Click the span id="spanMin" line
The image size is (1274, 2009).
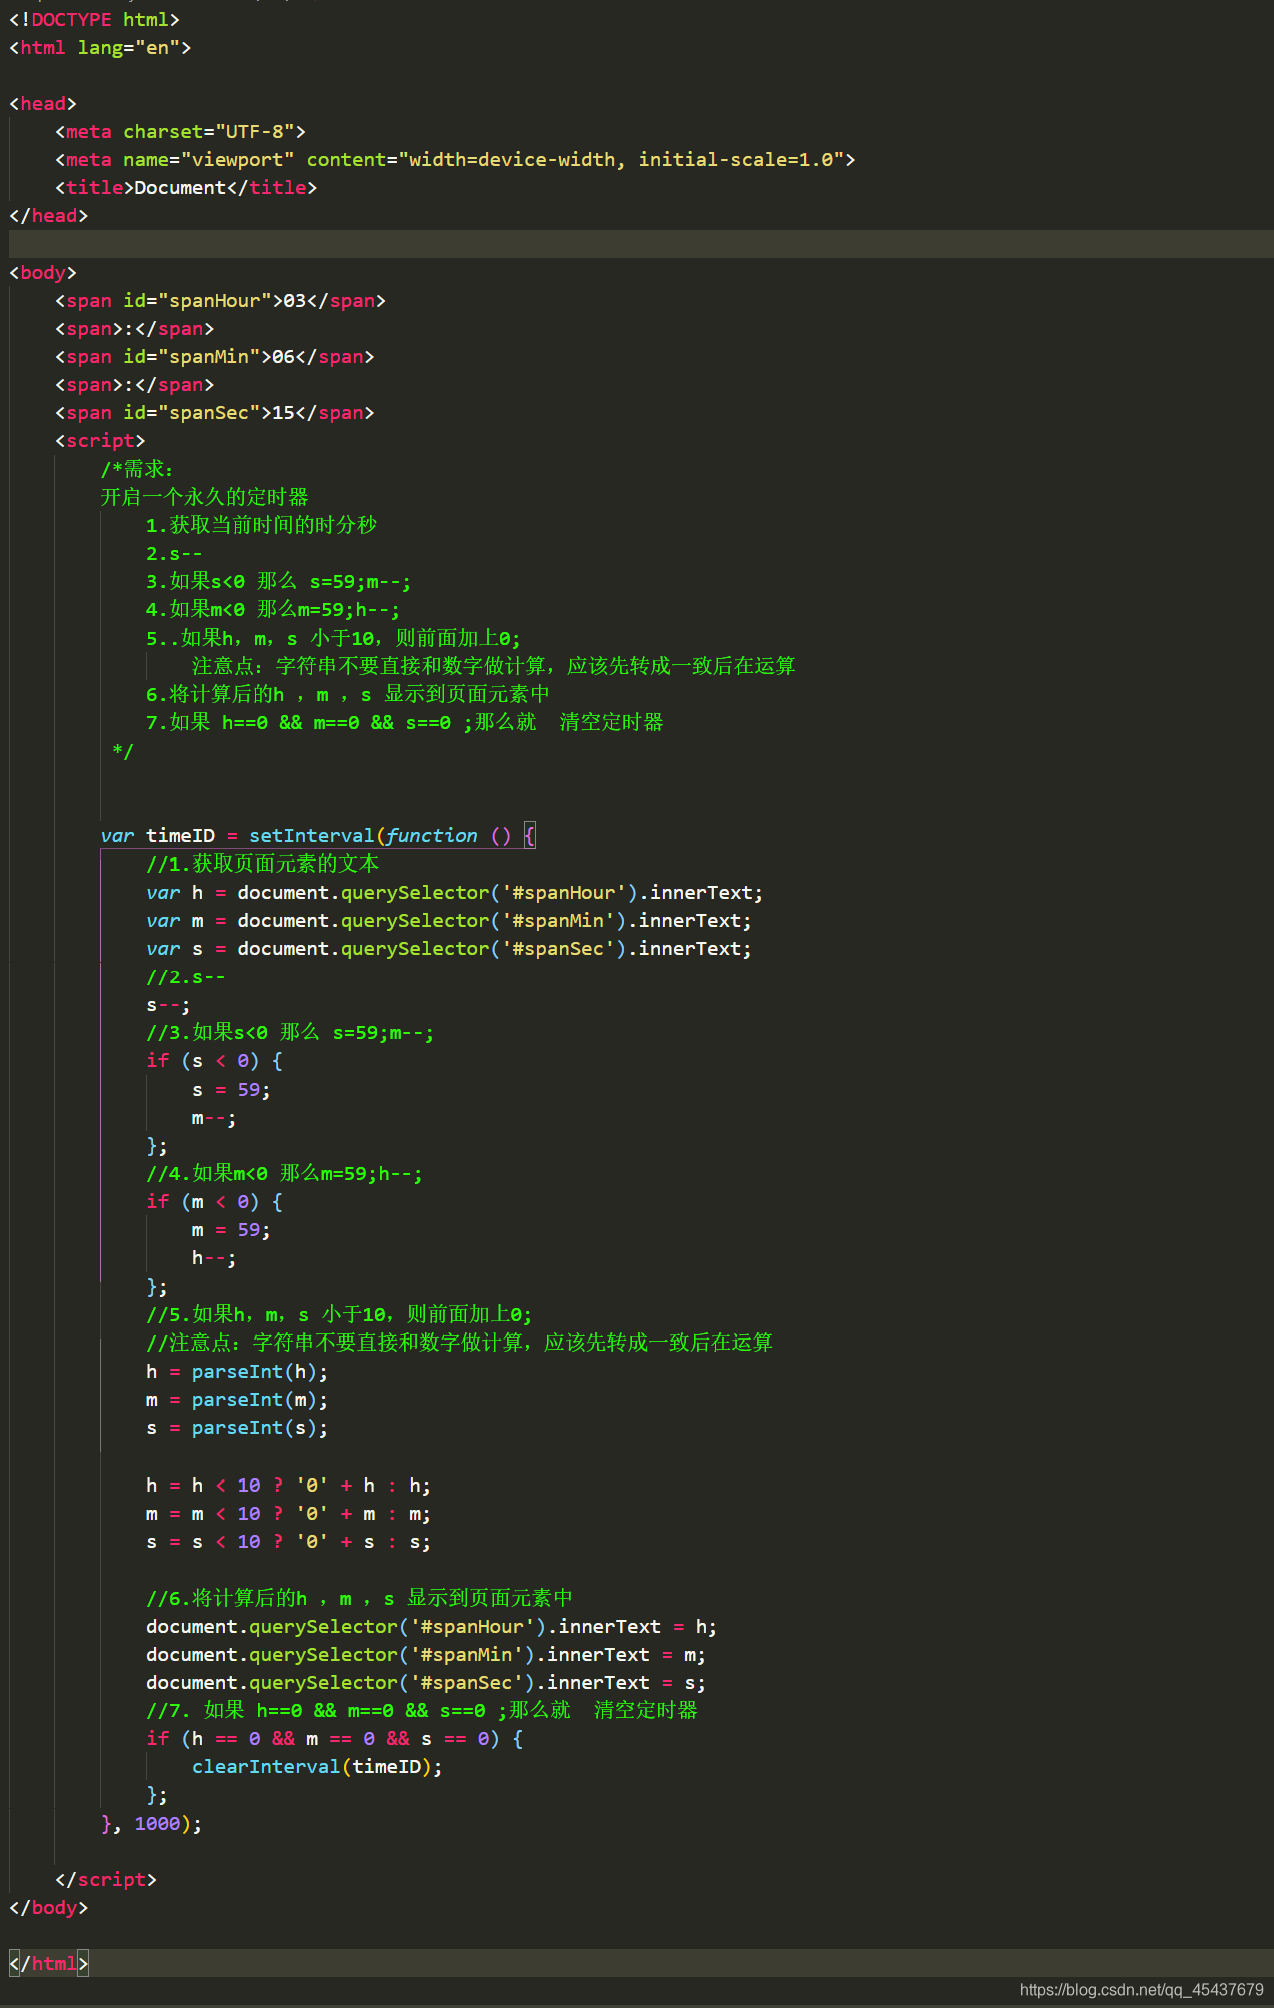[x=214, y=357]
